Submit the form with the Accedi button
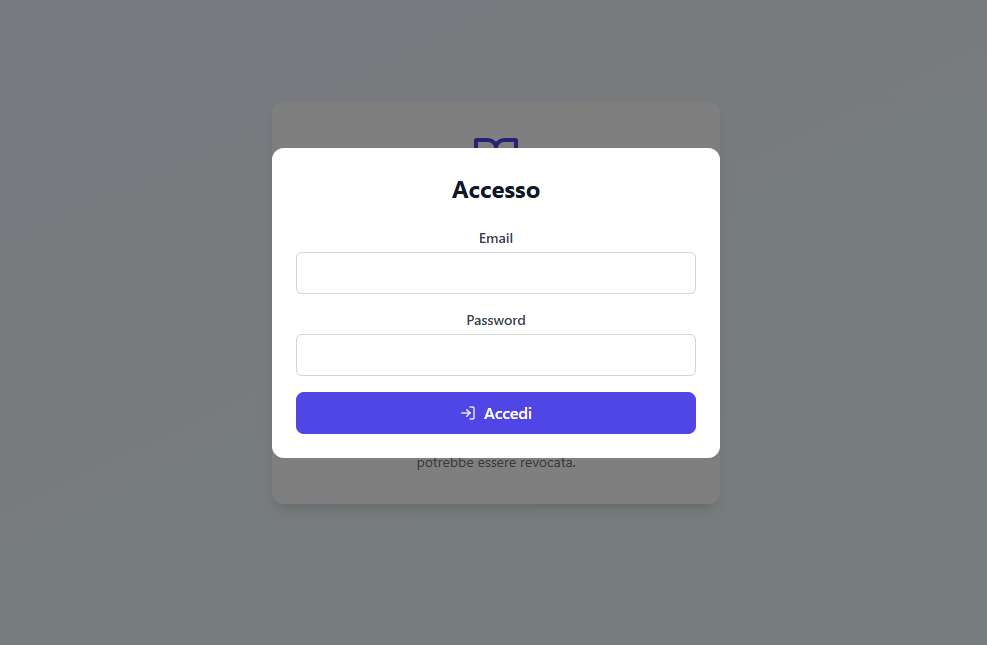Viewport: 987px width, 645px height. pos(496,413)
